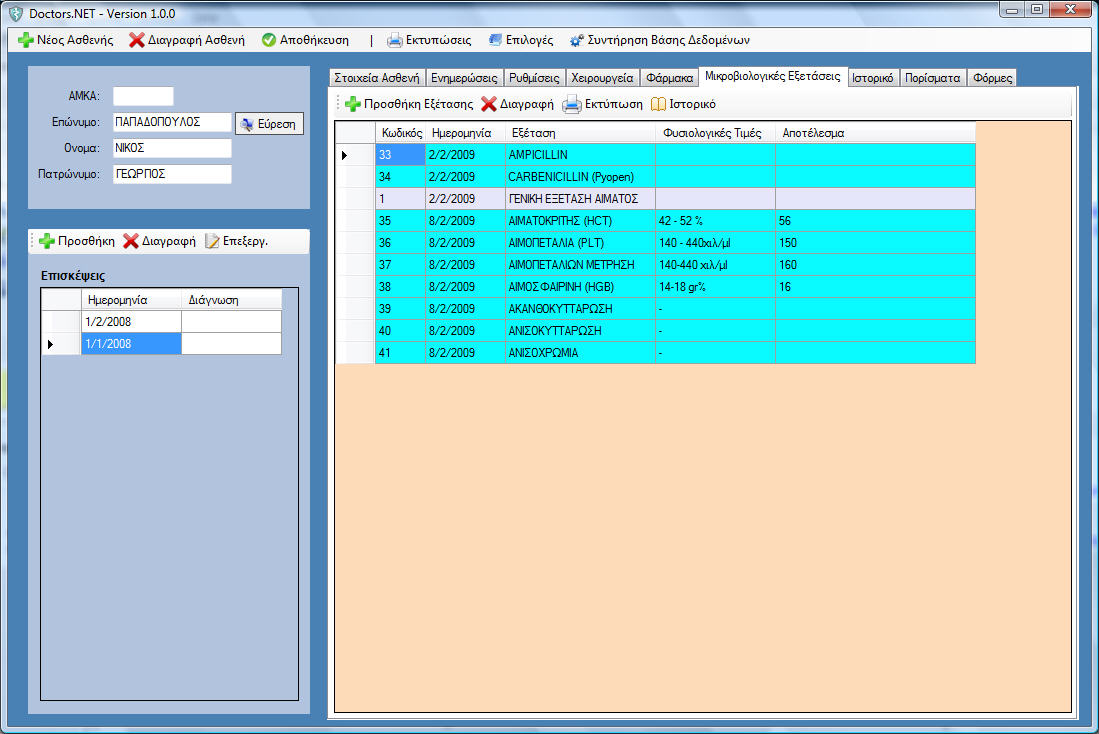Image resolution: width=1099 pixels, height=734 pixels.
Task: Click the normal range 14-18 gr%
Action: point(715,287)
